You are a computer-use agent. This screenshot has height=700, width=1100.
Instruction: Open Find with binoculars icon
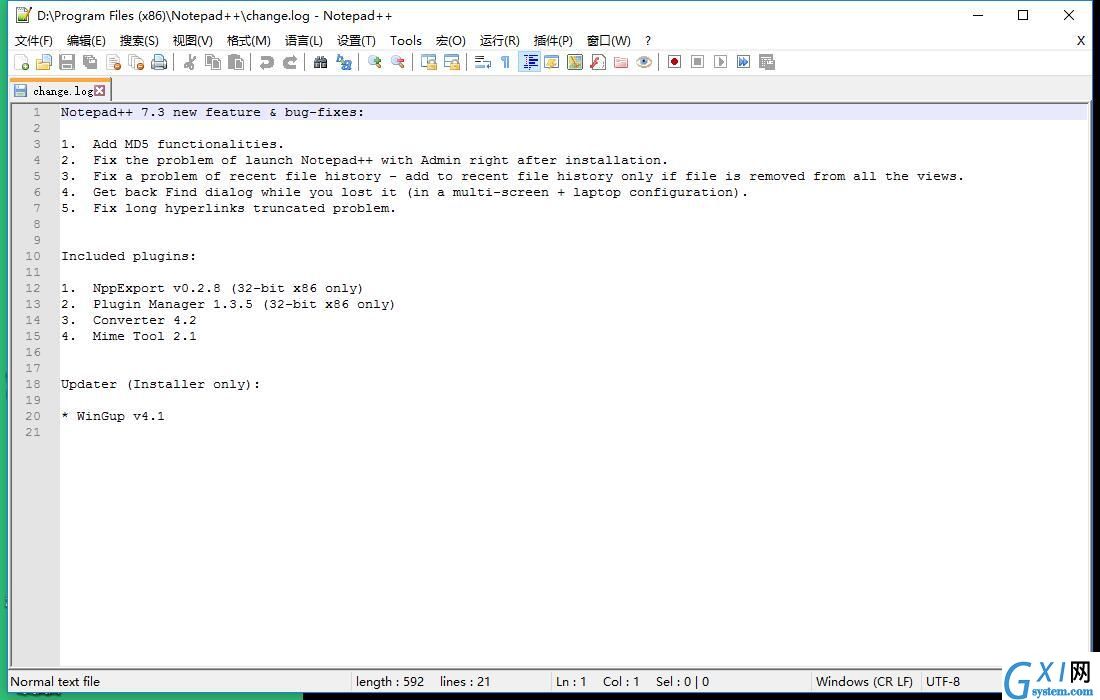pyautogui.click(x=321, y=62)
